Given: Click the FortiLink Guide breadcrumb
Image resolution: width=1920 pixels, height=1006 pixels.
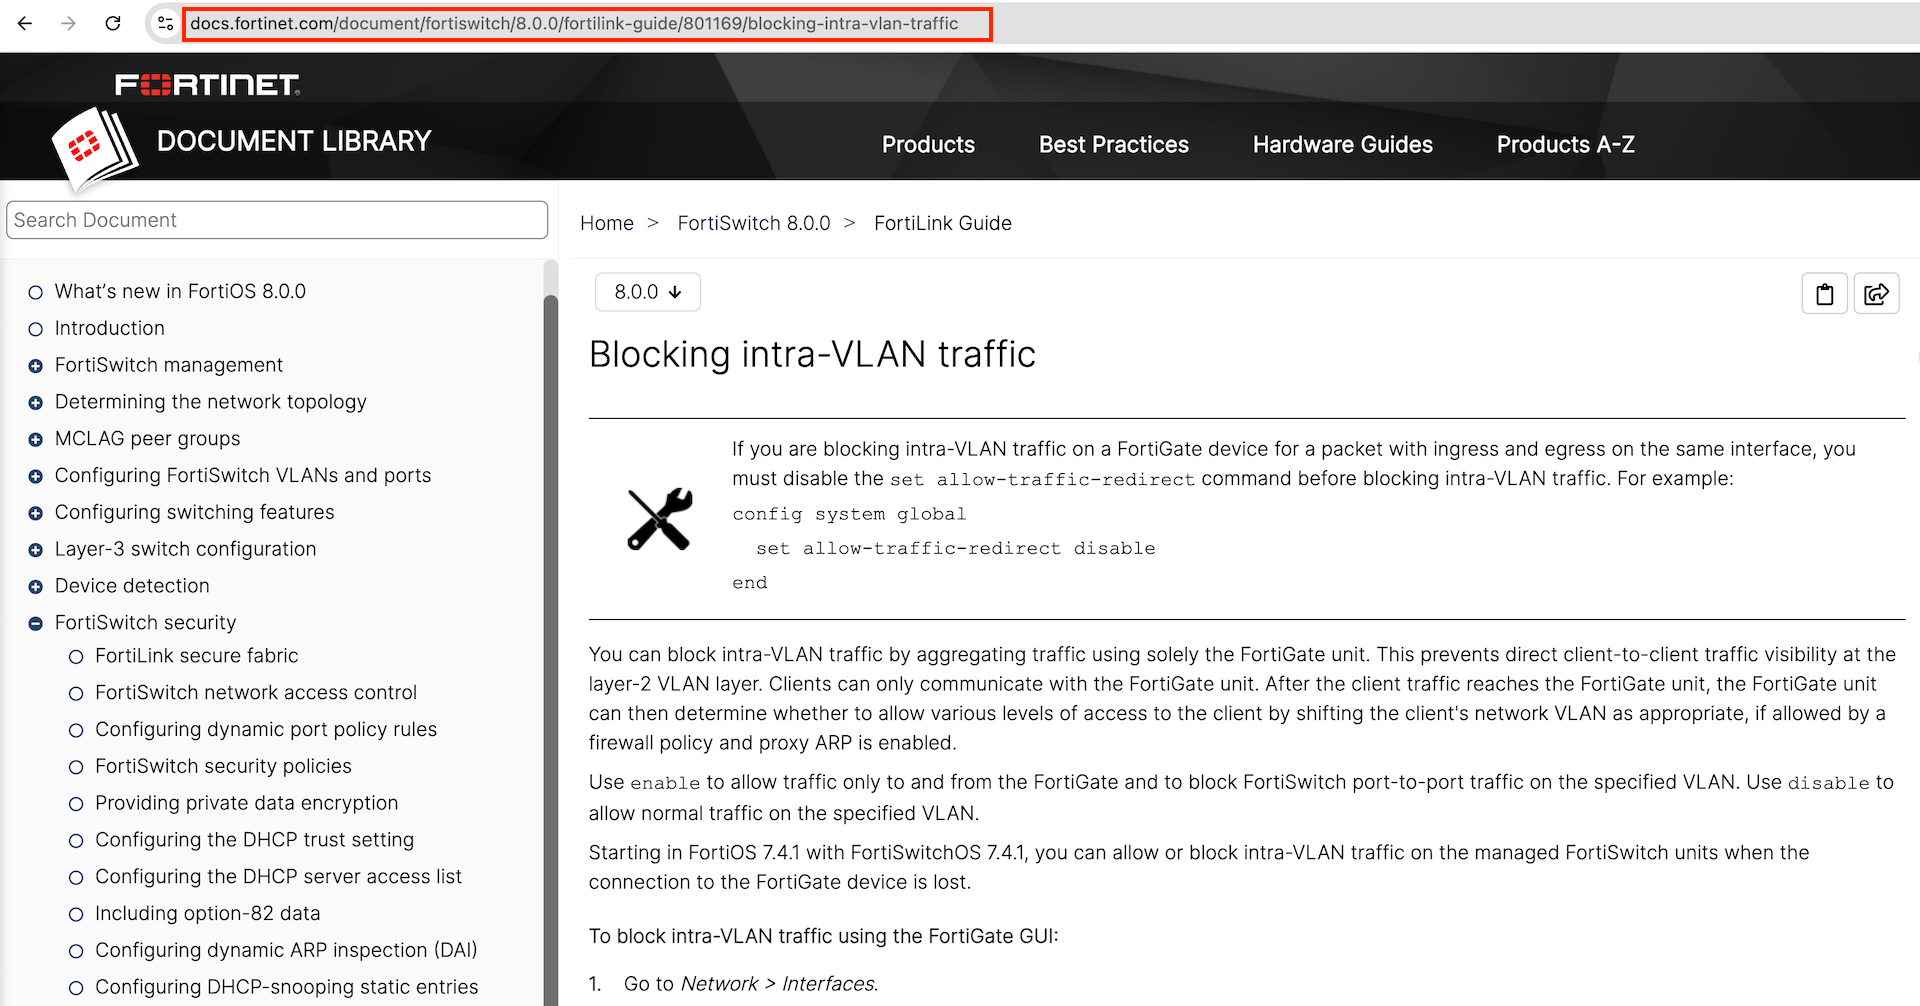Looking at the screenshot, I should 943,223.
